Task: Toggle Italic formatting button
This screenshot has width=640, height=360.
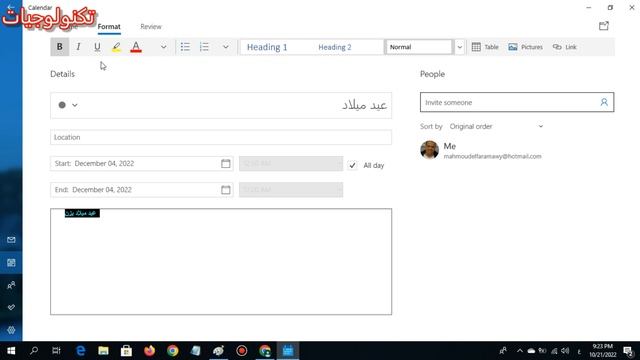Action: click(78, 47)
